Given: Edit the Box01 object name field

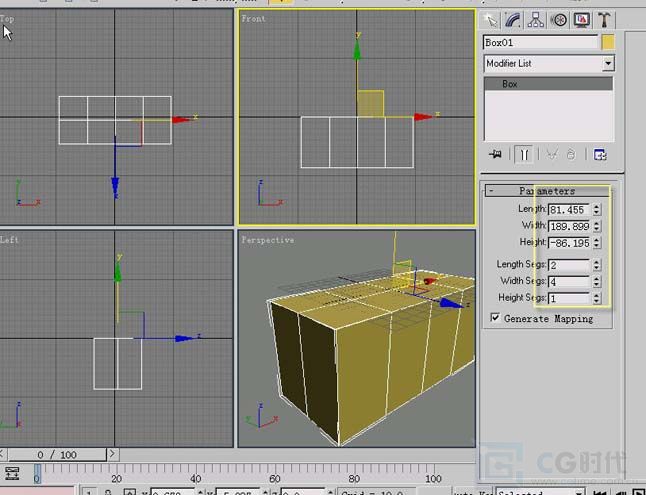Looking at the screenshot, I should pyautogui.click(x=540, y=42).
